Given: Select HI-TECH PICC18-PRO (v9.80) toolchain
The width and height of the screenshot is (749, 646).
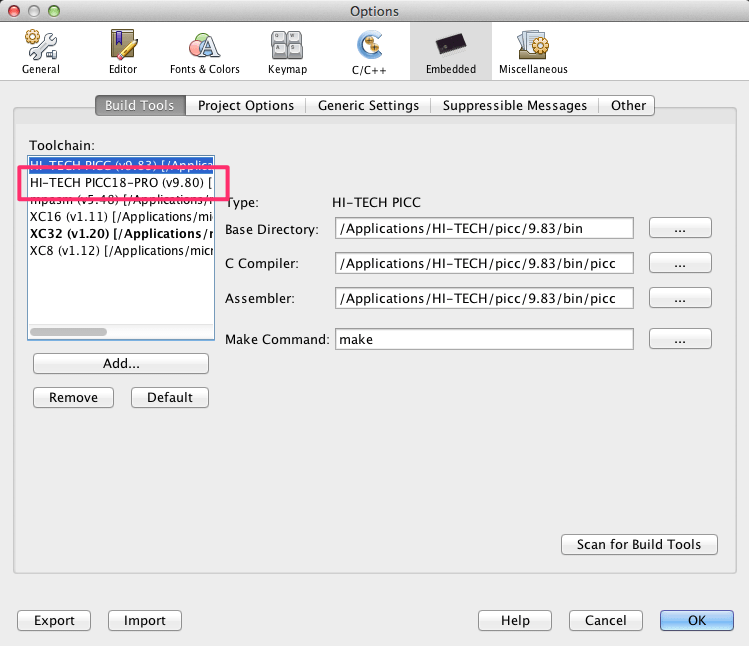Looking at the screenshot, I should click(x=120, y=183).
